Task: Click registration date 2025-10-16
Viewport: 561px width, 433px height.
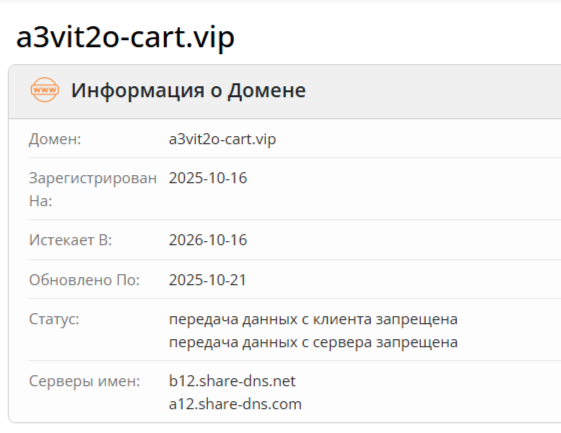Action: (x=208, y=178)
